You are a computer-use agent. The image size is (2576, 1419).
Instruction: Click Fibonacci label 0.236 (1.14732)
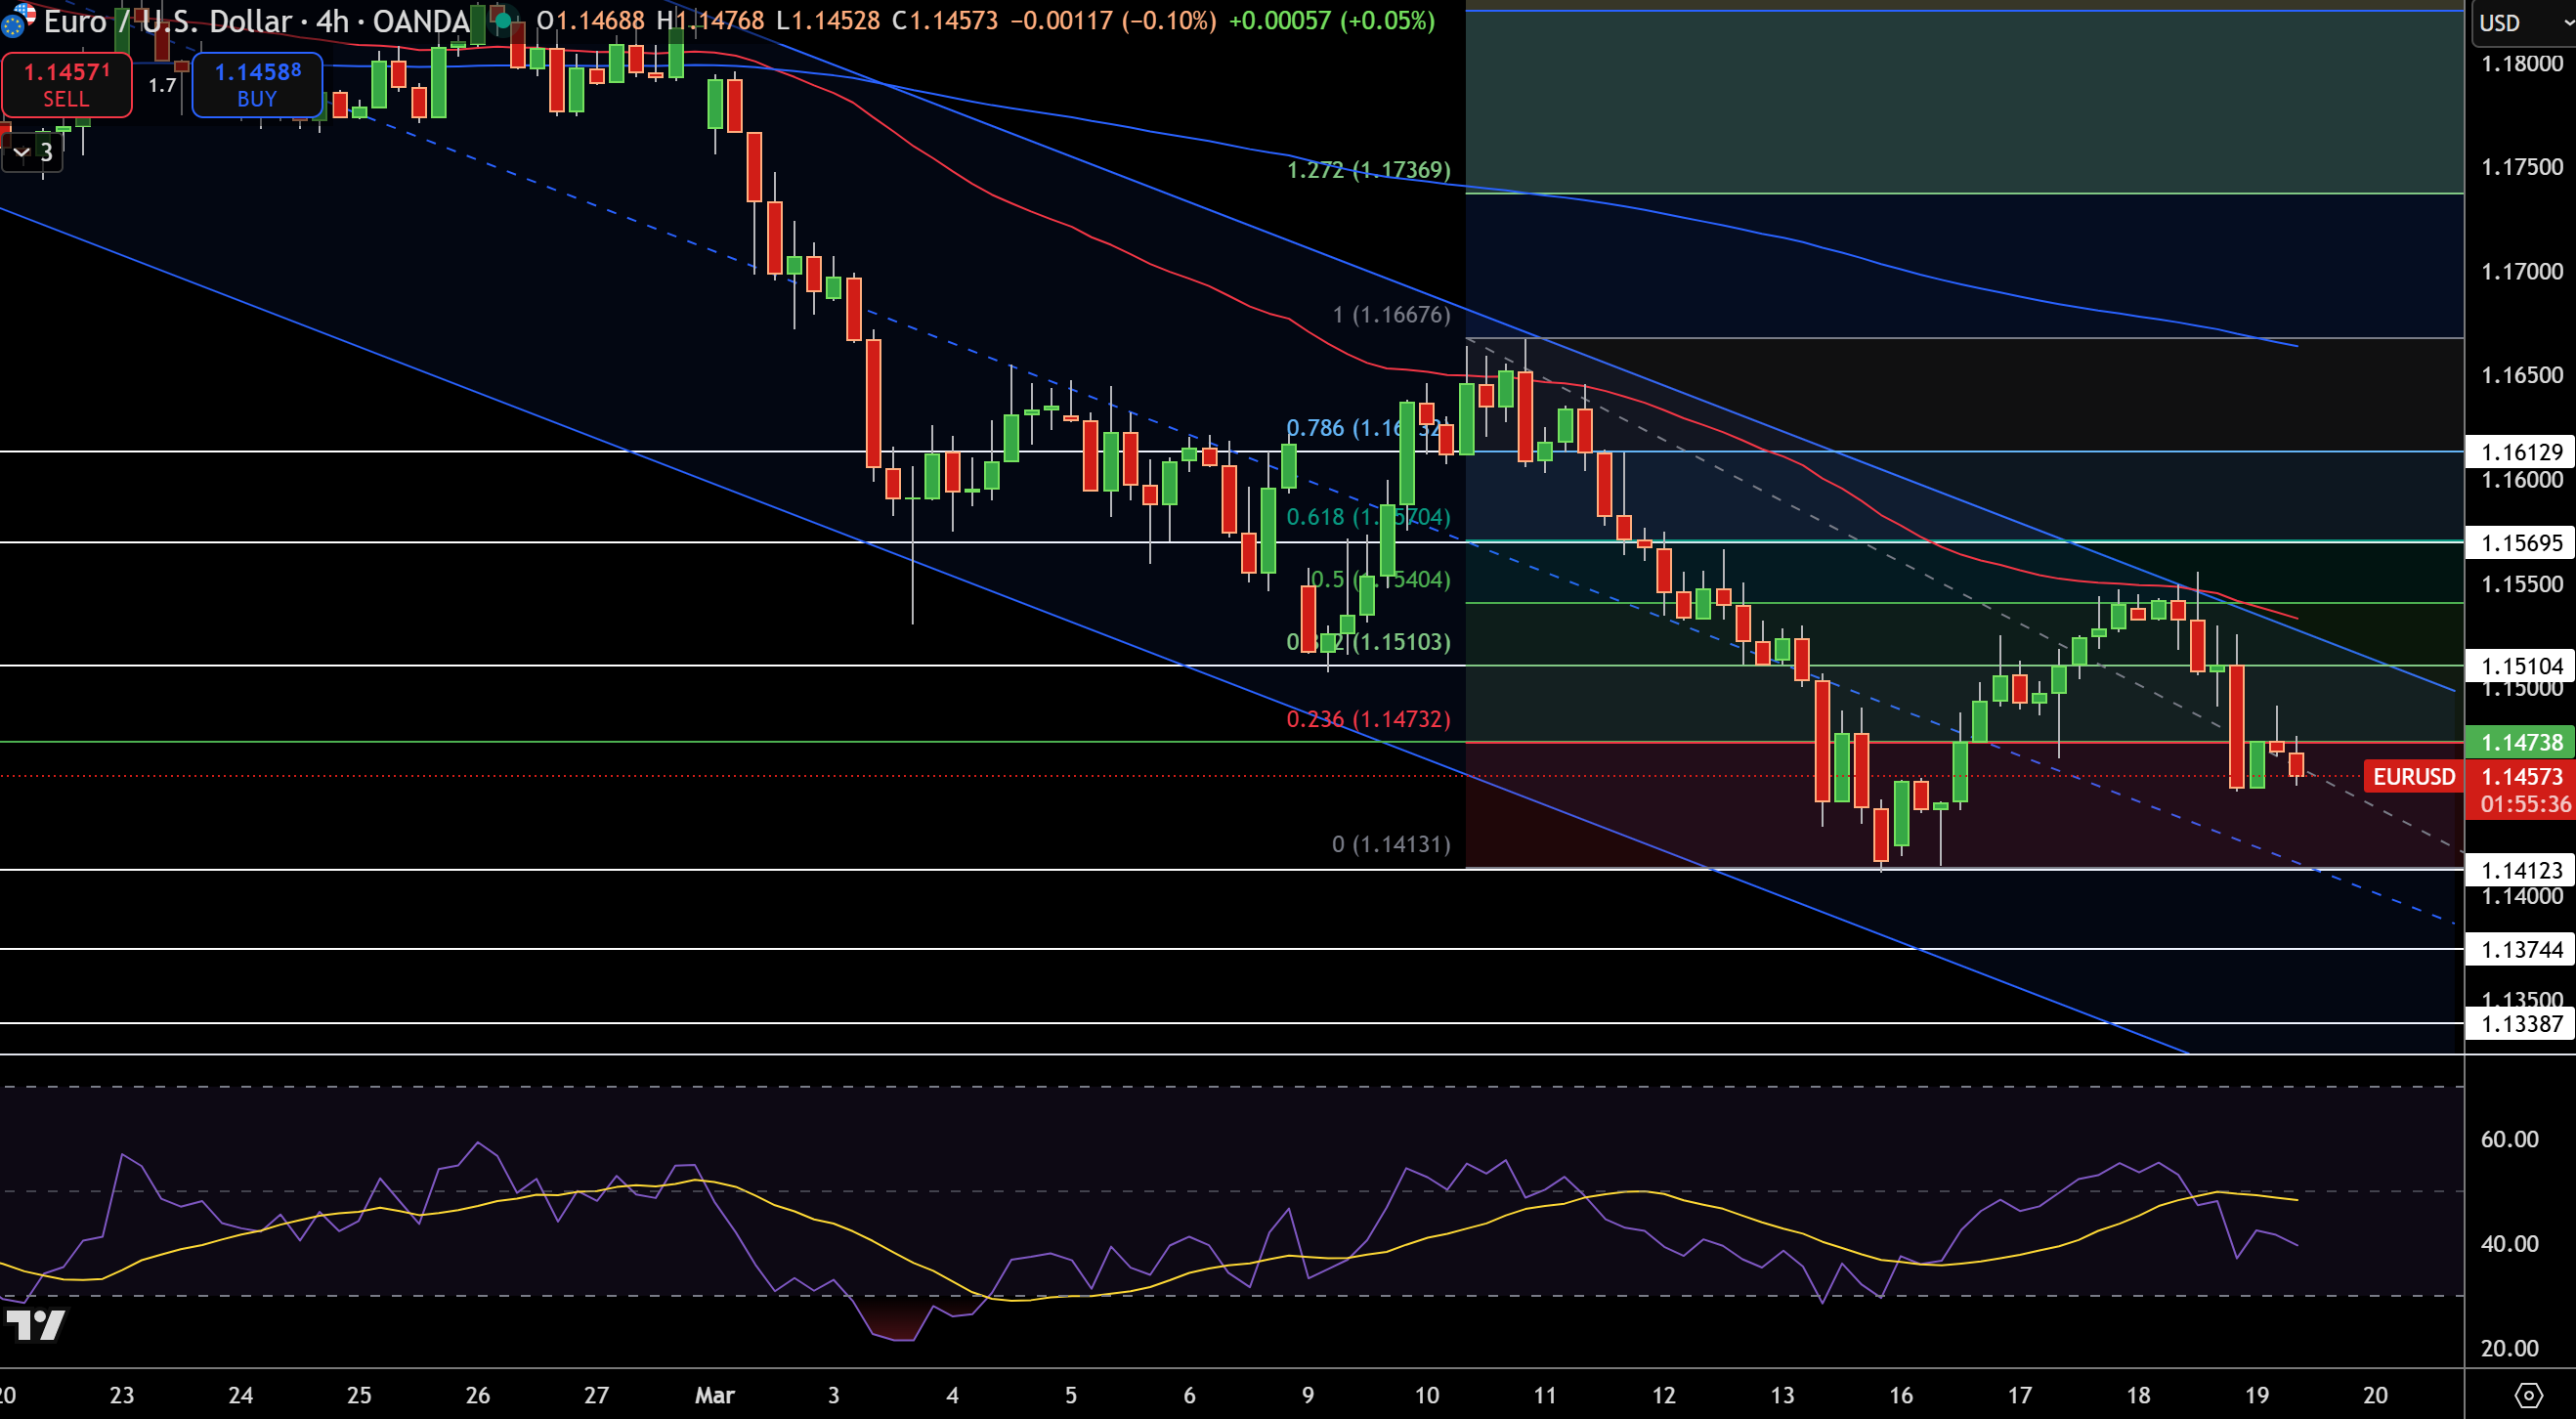point(1368,719)
